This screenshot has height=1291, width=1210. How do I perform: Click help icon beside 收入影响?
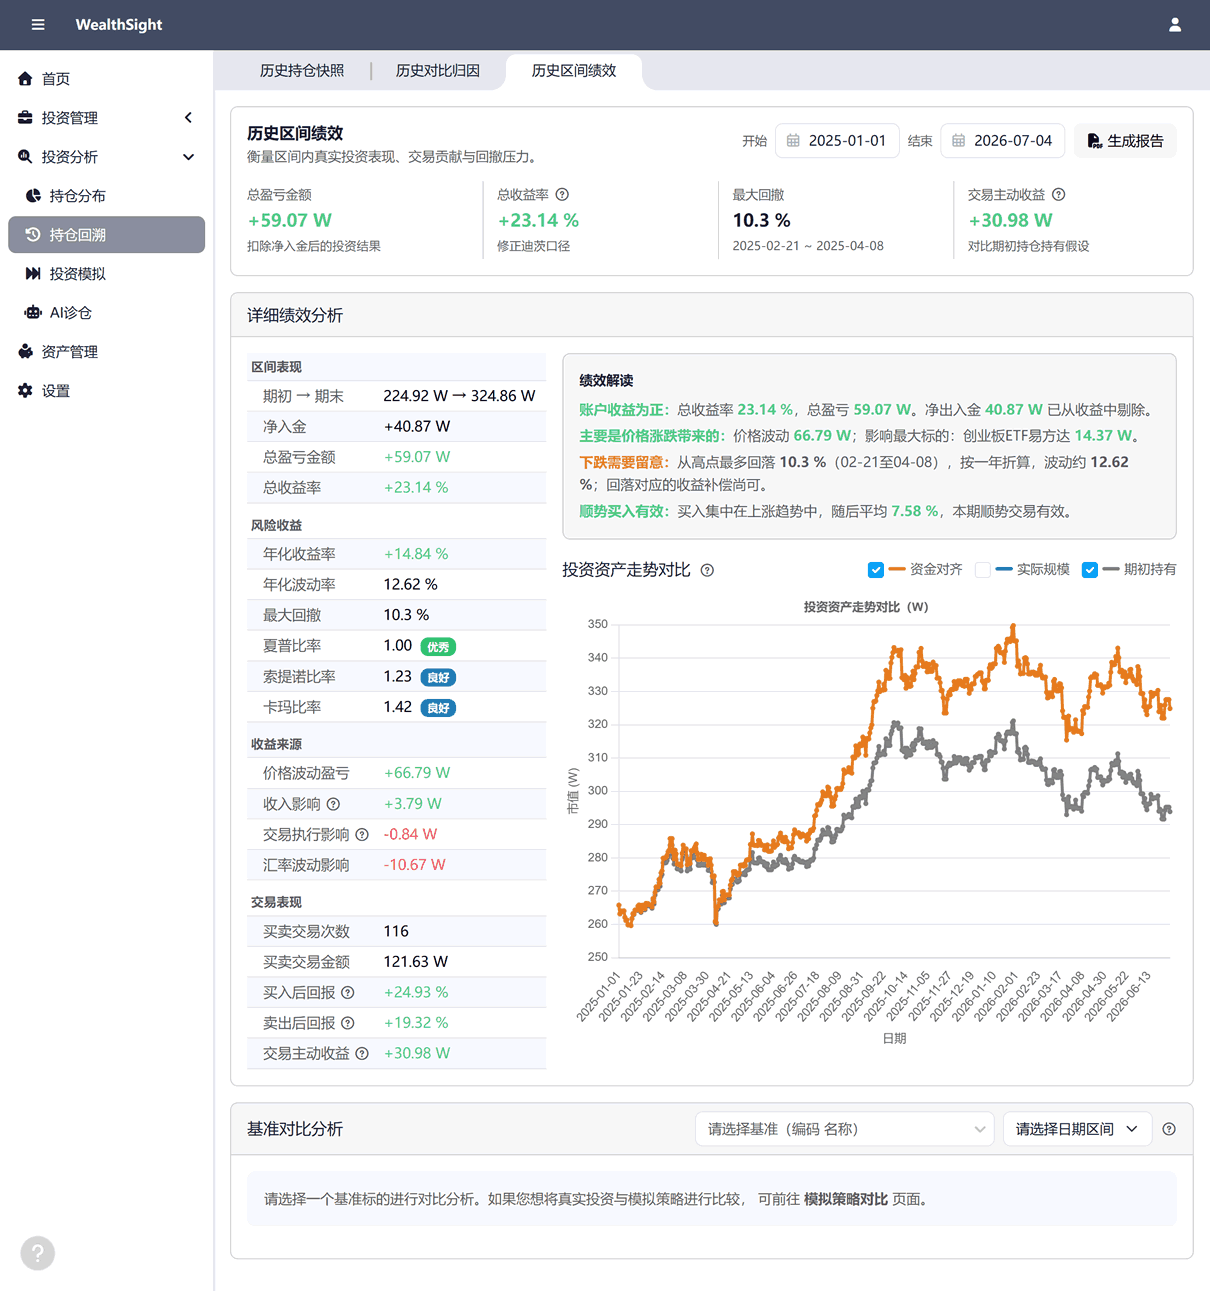(333, 804)
